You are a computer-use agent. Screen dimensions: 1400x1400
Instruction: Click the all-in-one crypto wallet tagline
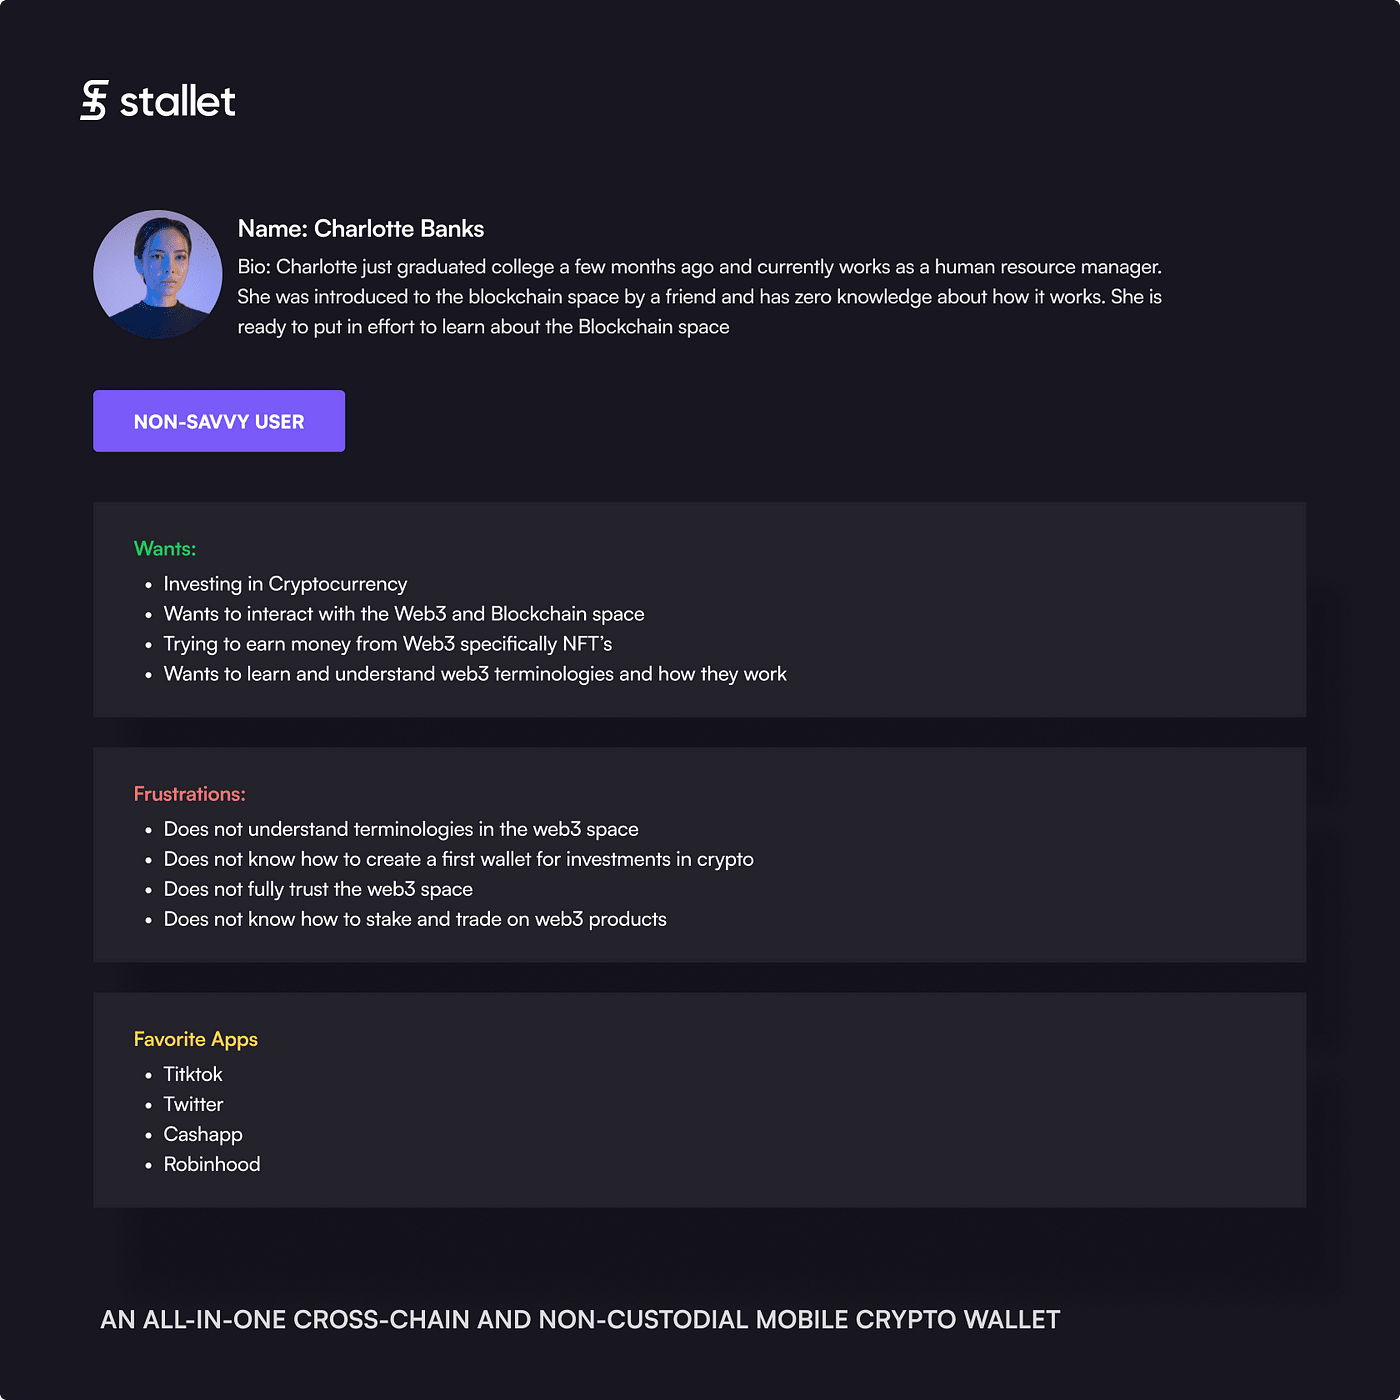[x=580, y=1320]
